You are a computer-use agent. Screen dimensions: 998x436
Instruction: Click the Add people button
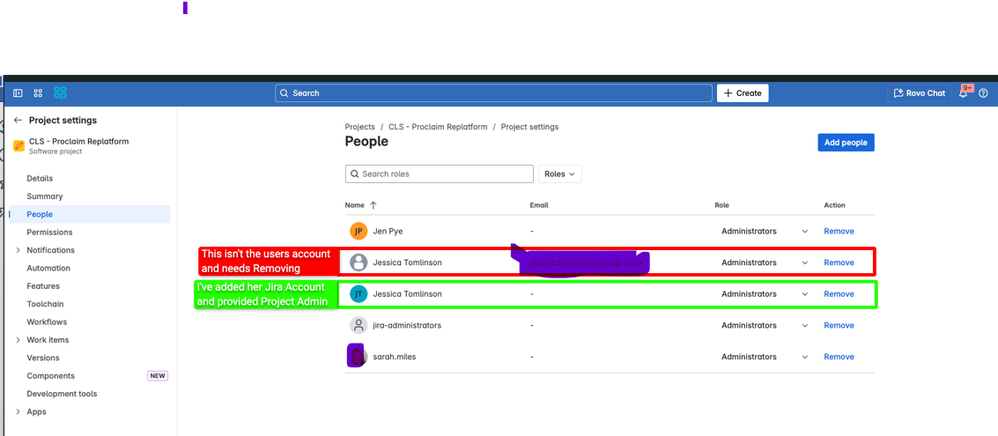846,143
